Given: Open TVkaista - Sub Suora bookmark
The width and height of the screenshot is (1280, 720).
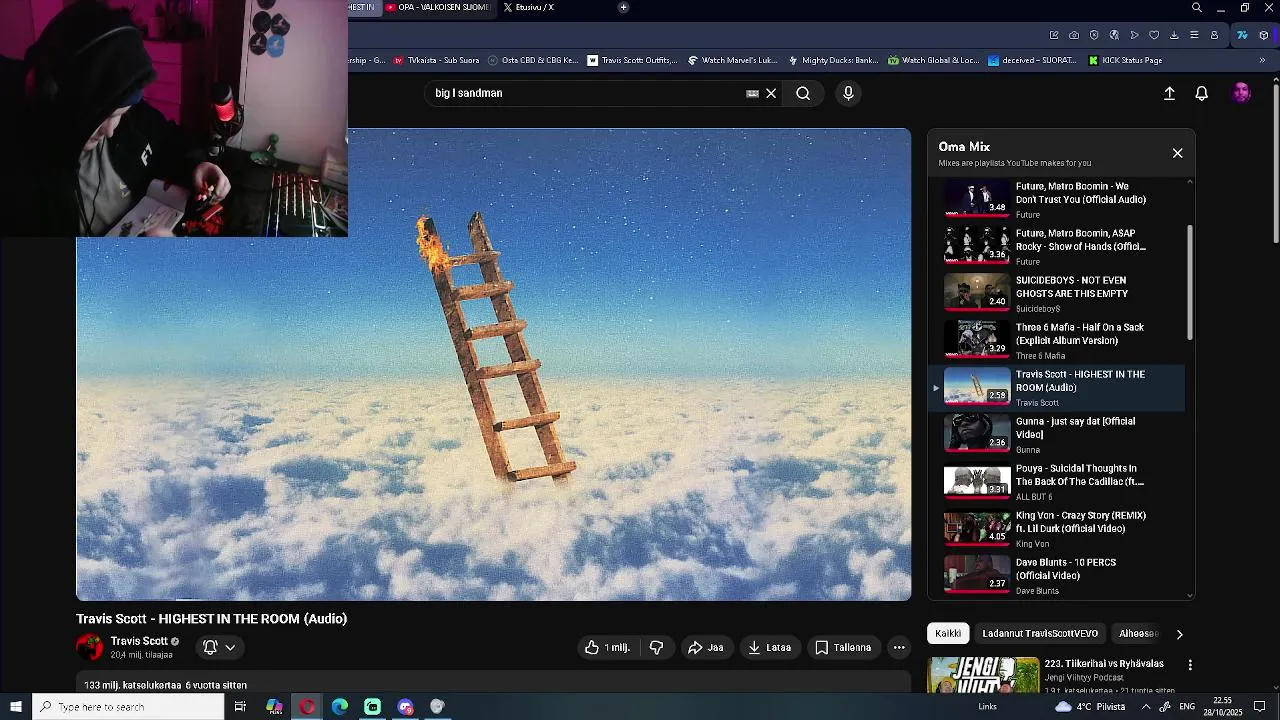Looking at the screenshot, I should 436,60.
